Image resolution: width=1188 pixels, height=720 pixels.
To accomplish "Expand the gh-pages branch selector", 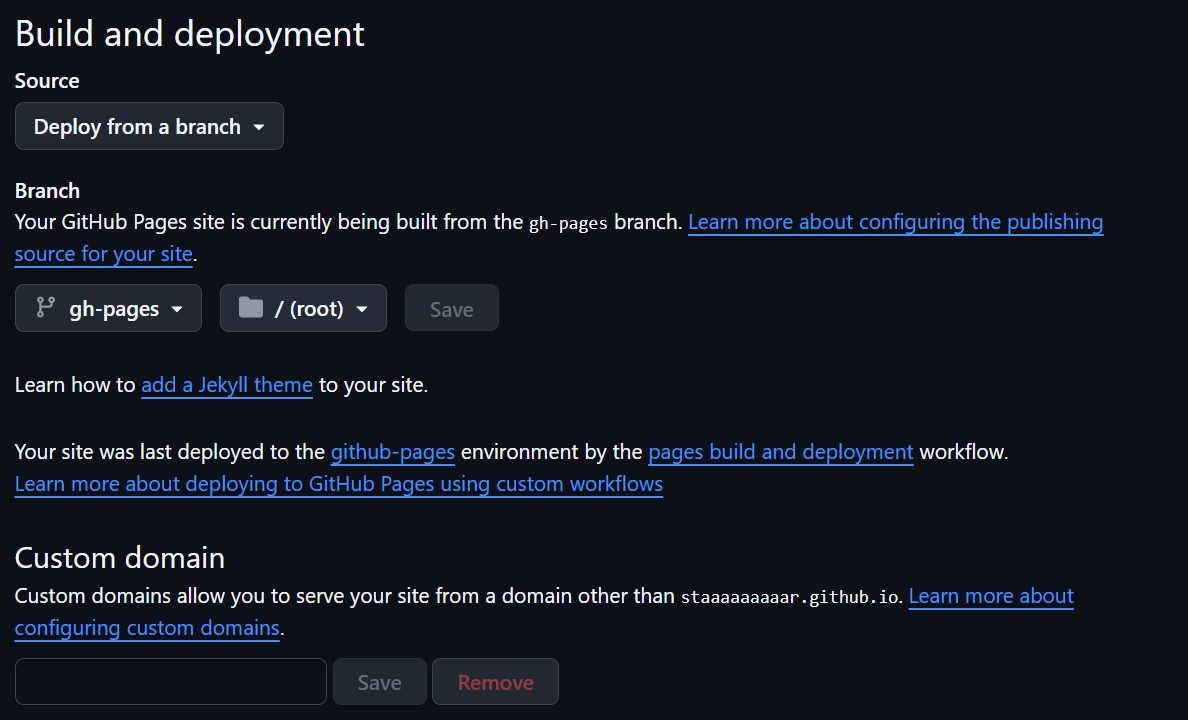I will click(x=108, y=308).
